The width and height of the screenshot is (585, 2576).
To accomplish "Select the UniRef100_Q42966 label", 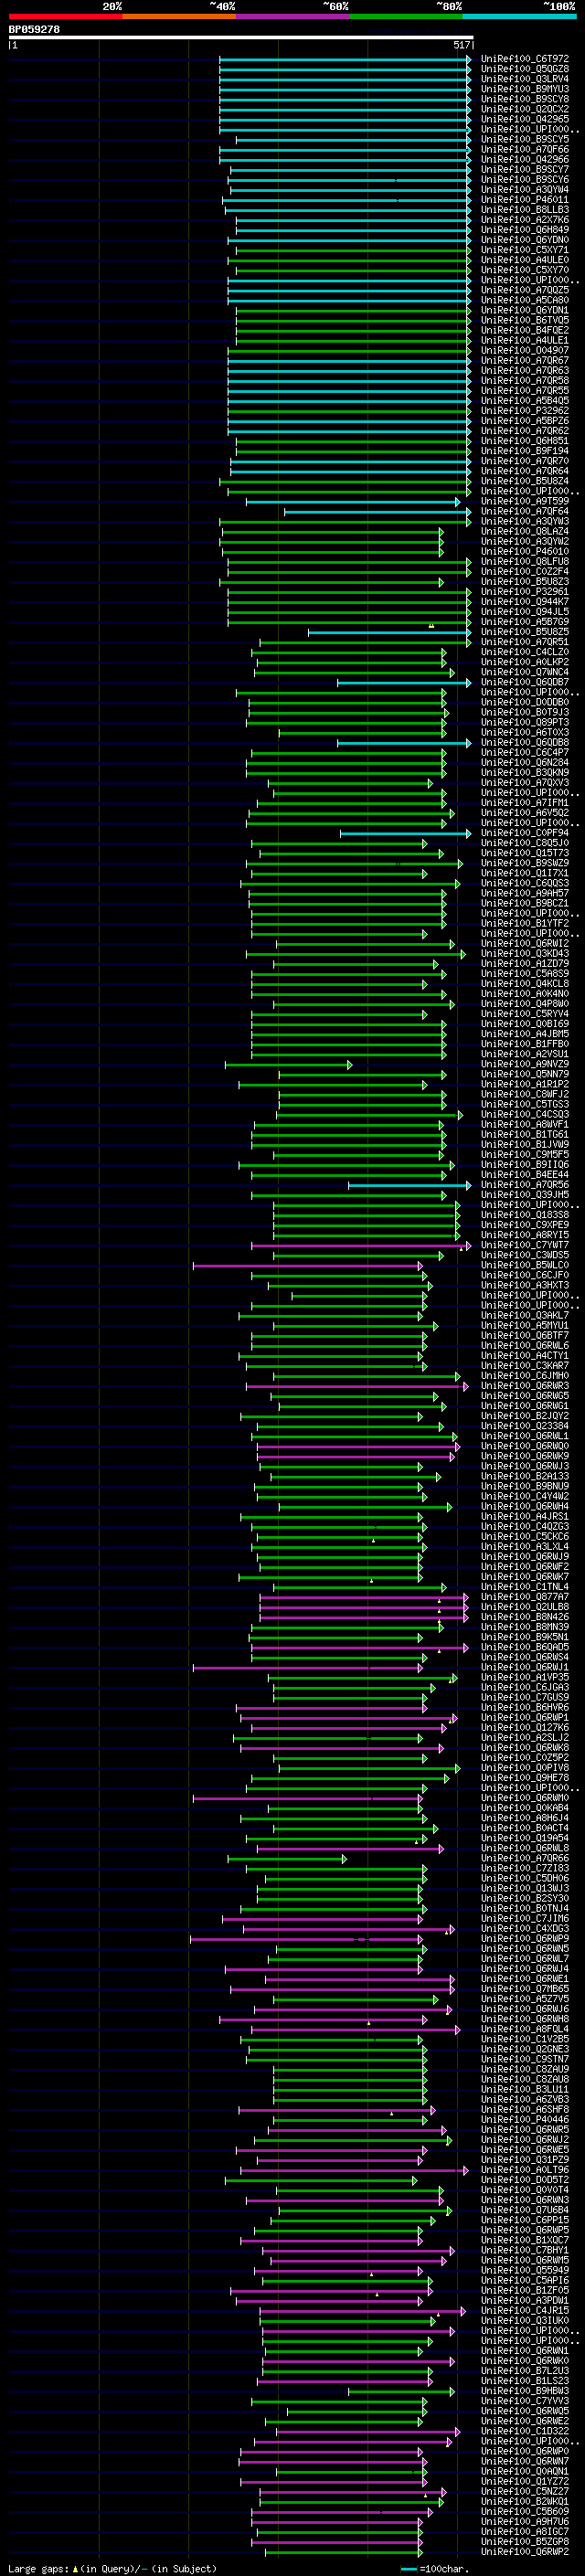I will pos(525,159).
